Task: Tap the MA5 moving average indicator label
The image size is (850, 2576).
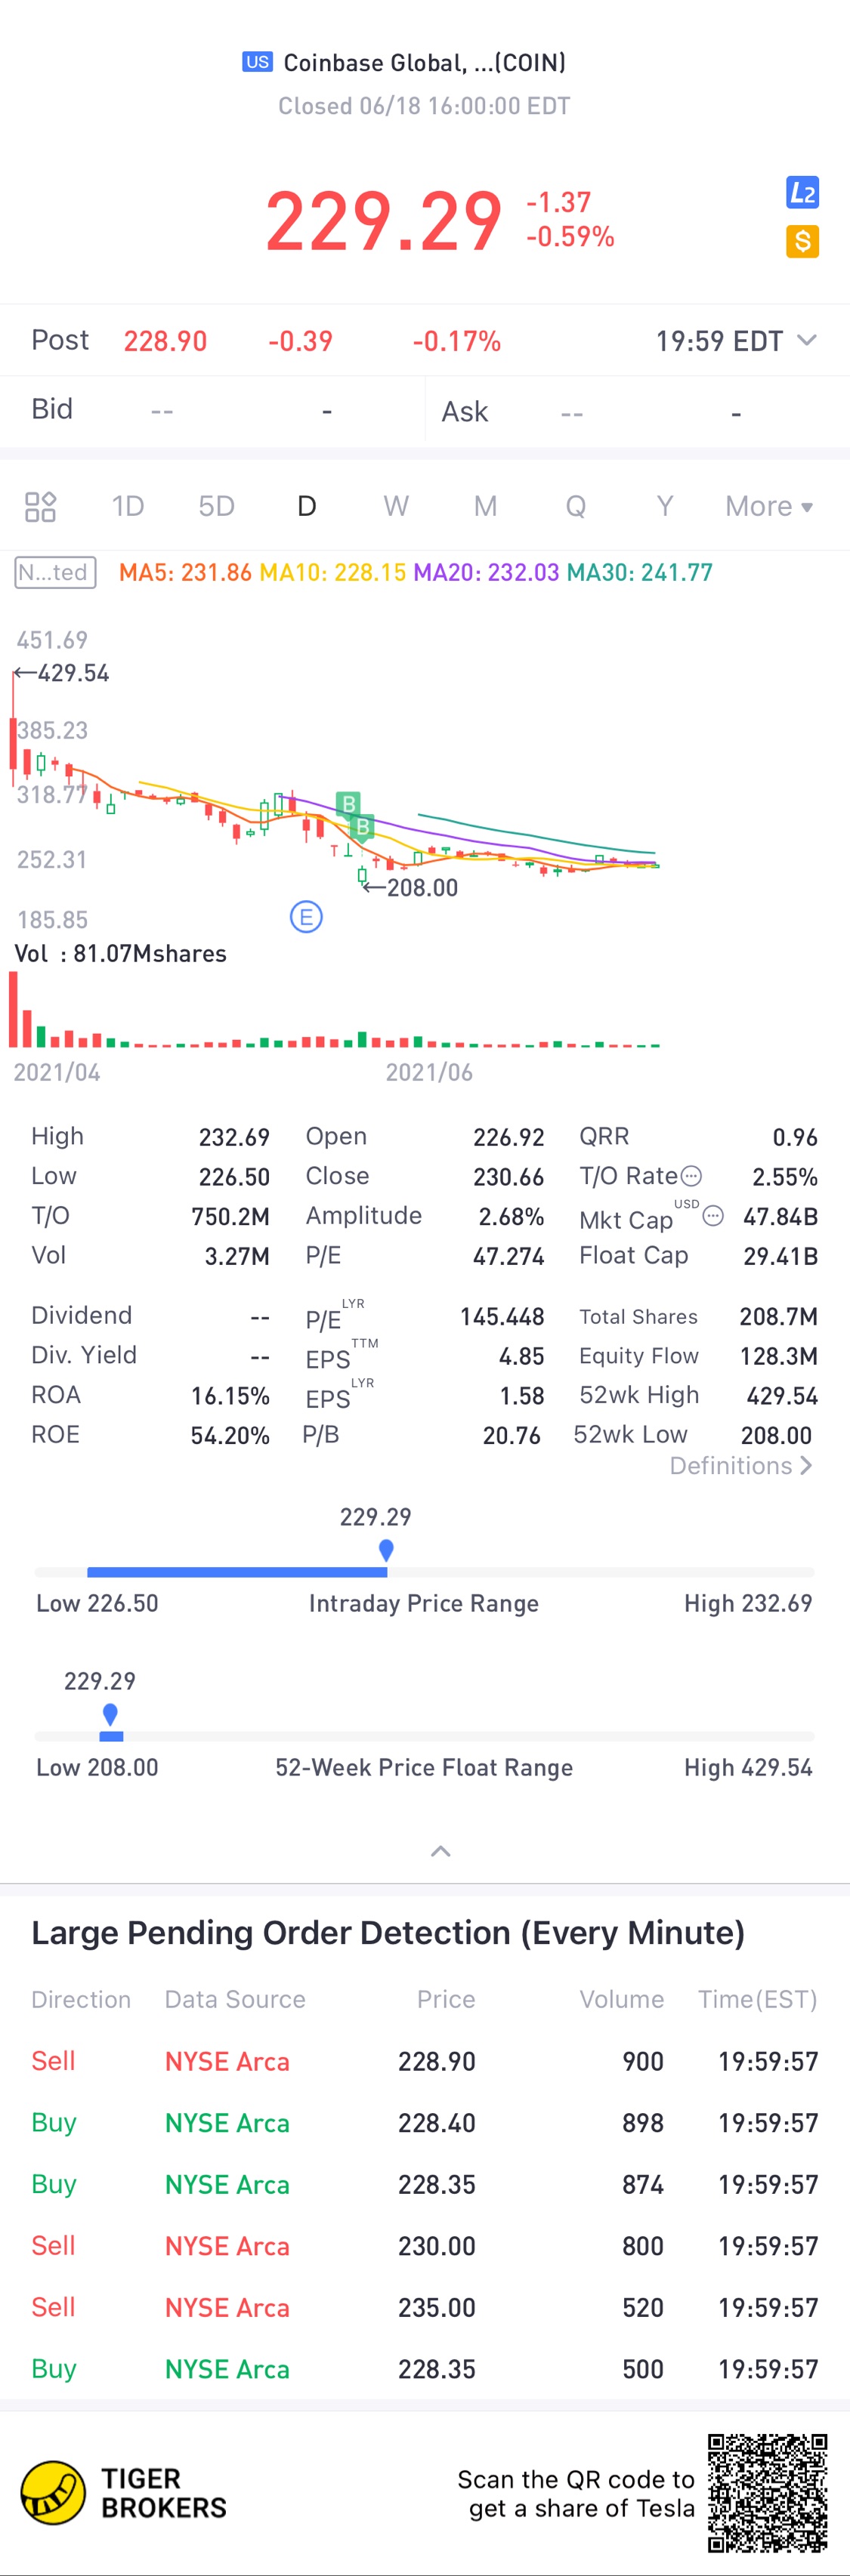Action: coord(185,572)
